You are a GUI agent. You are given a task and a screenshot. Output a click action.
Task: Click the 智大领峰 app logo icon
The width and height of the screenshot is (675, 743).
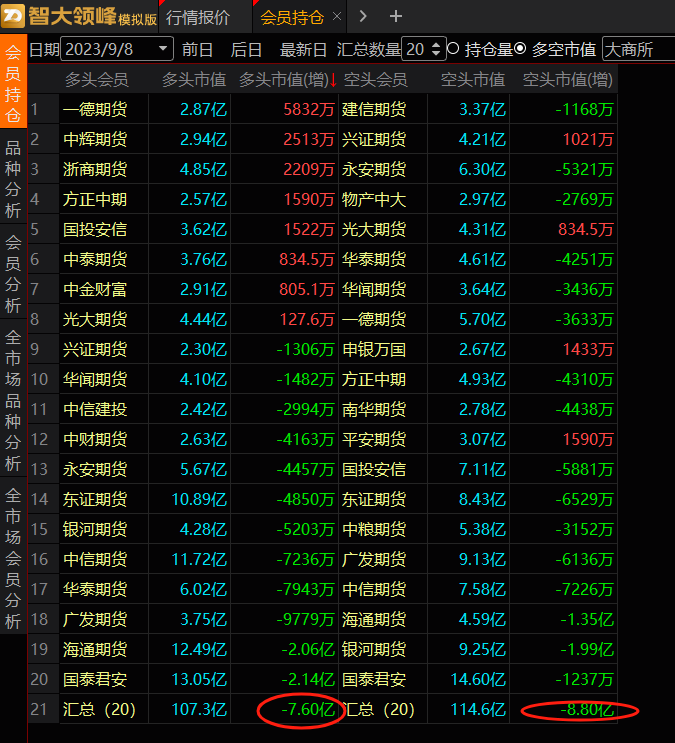pyautogui.click(x=13, y=16)
